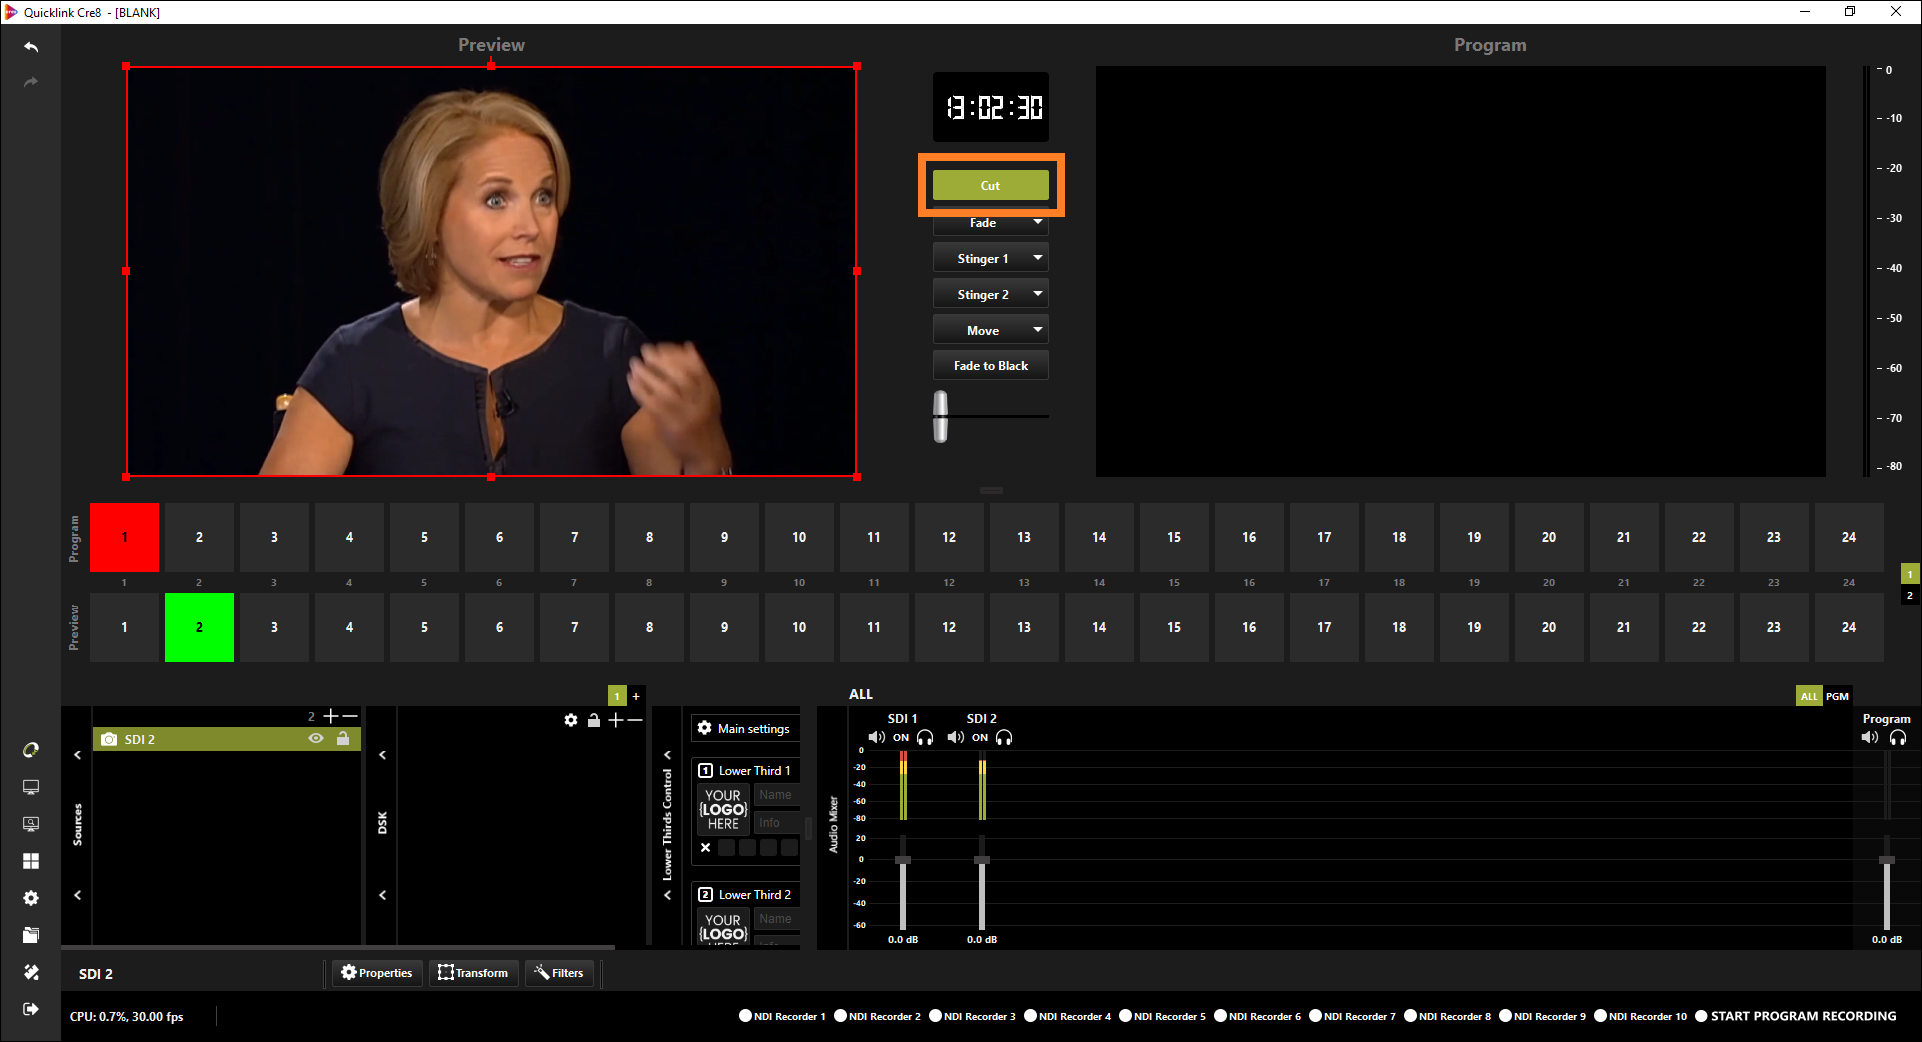
Task: Open Properties for SDI 2
Action: [x=377, y=973]
